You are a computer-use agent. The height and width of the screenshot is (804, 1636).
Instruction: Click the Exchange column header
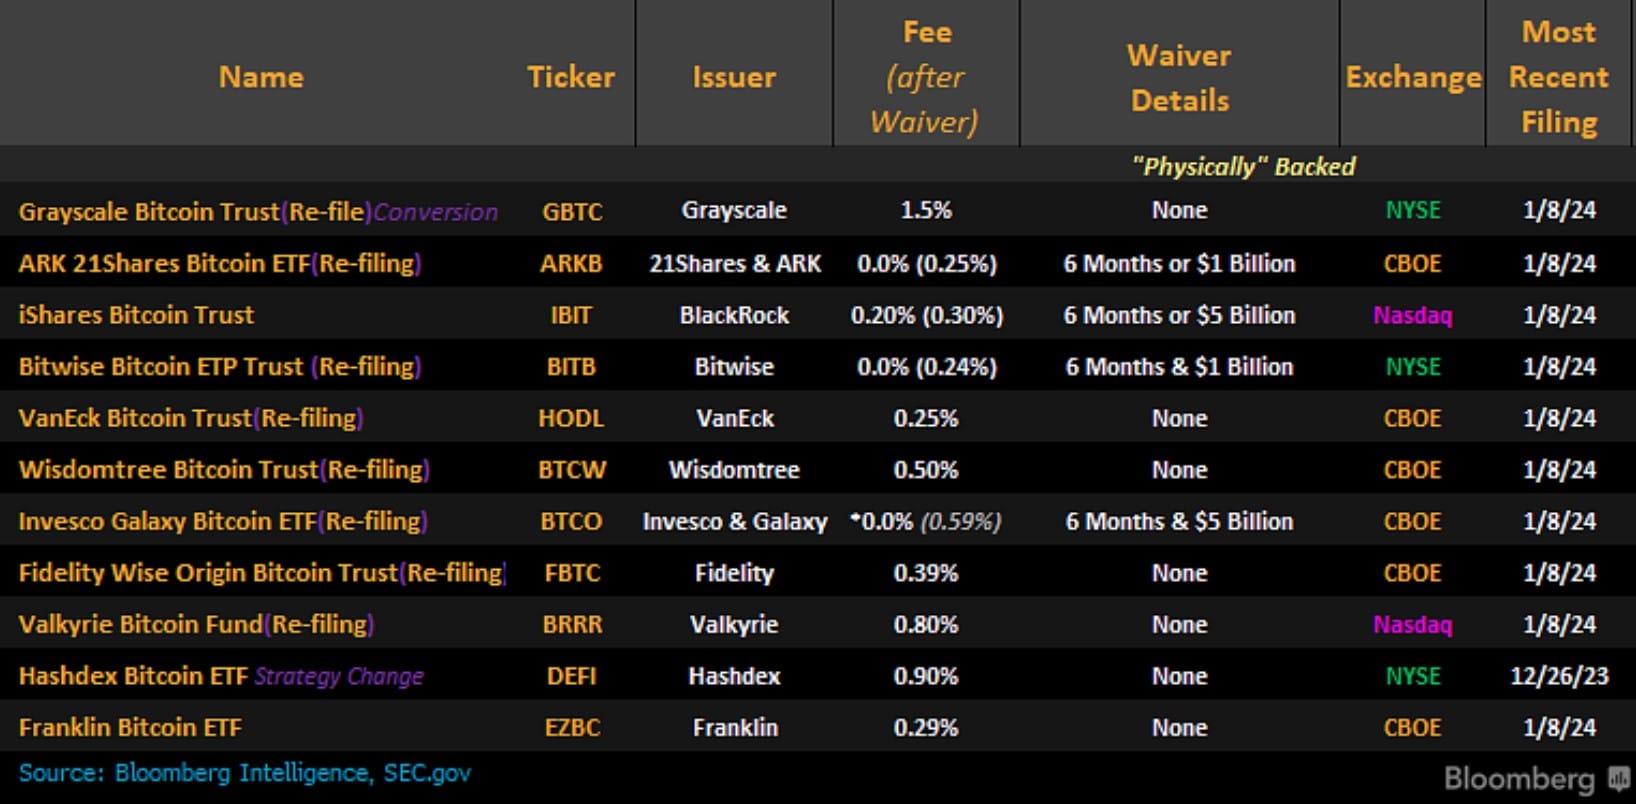(x=1413, y=77)
